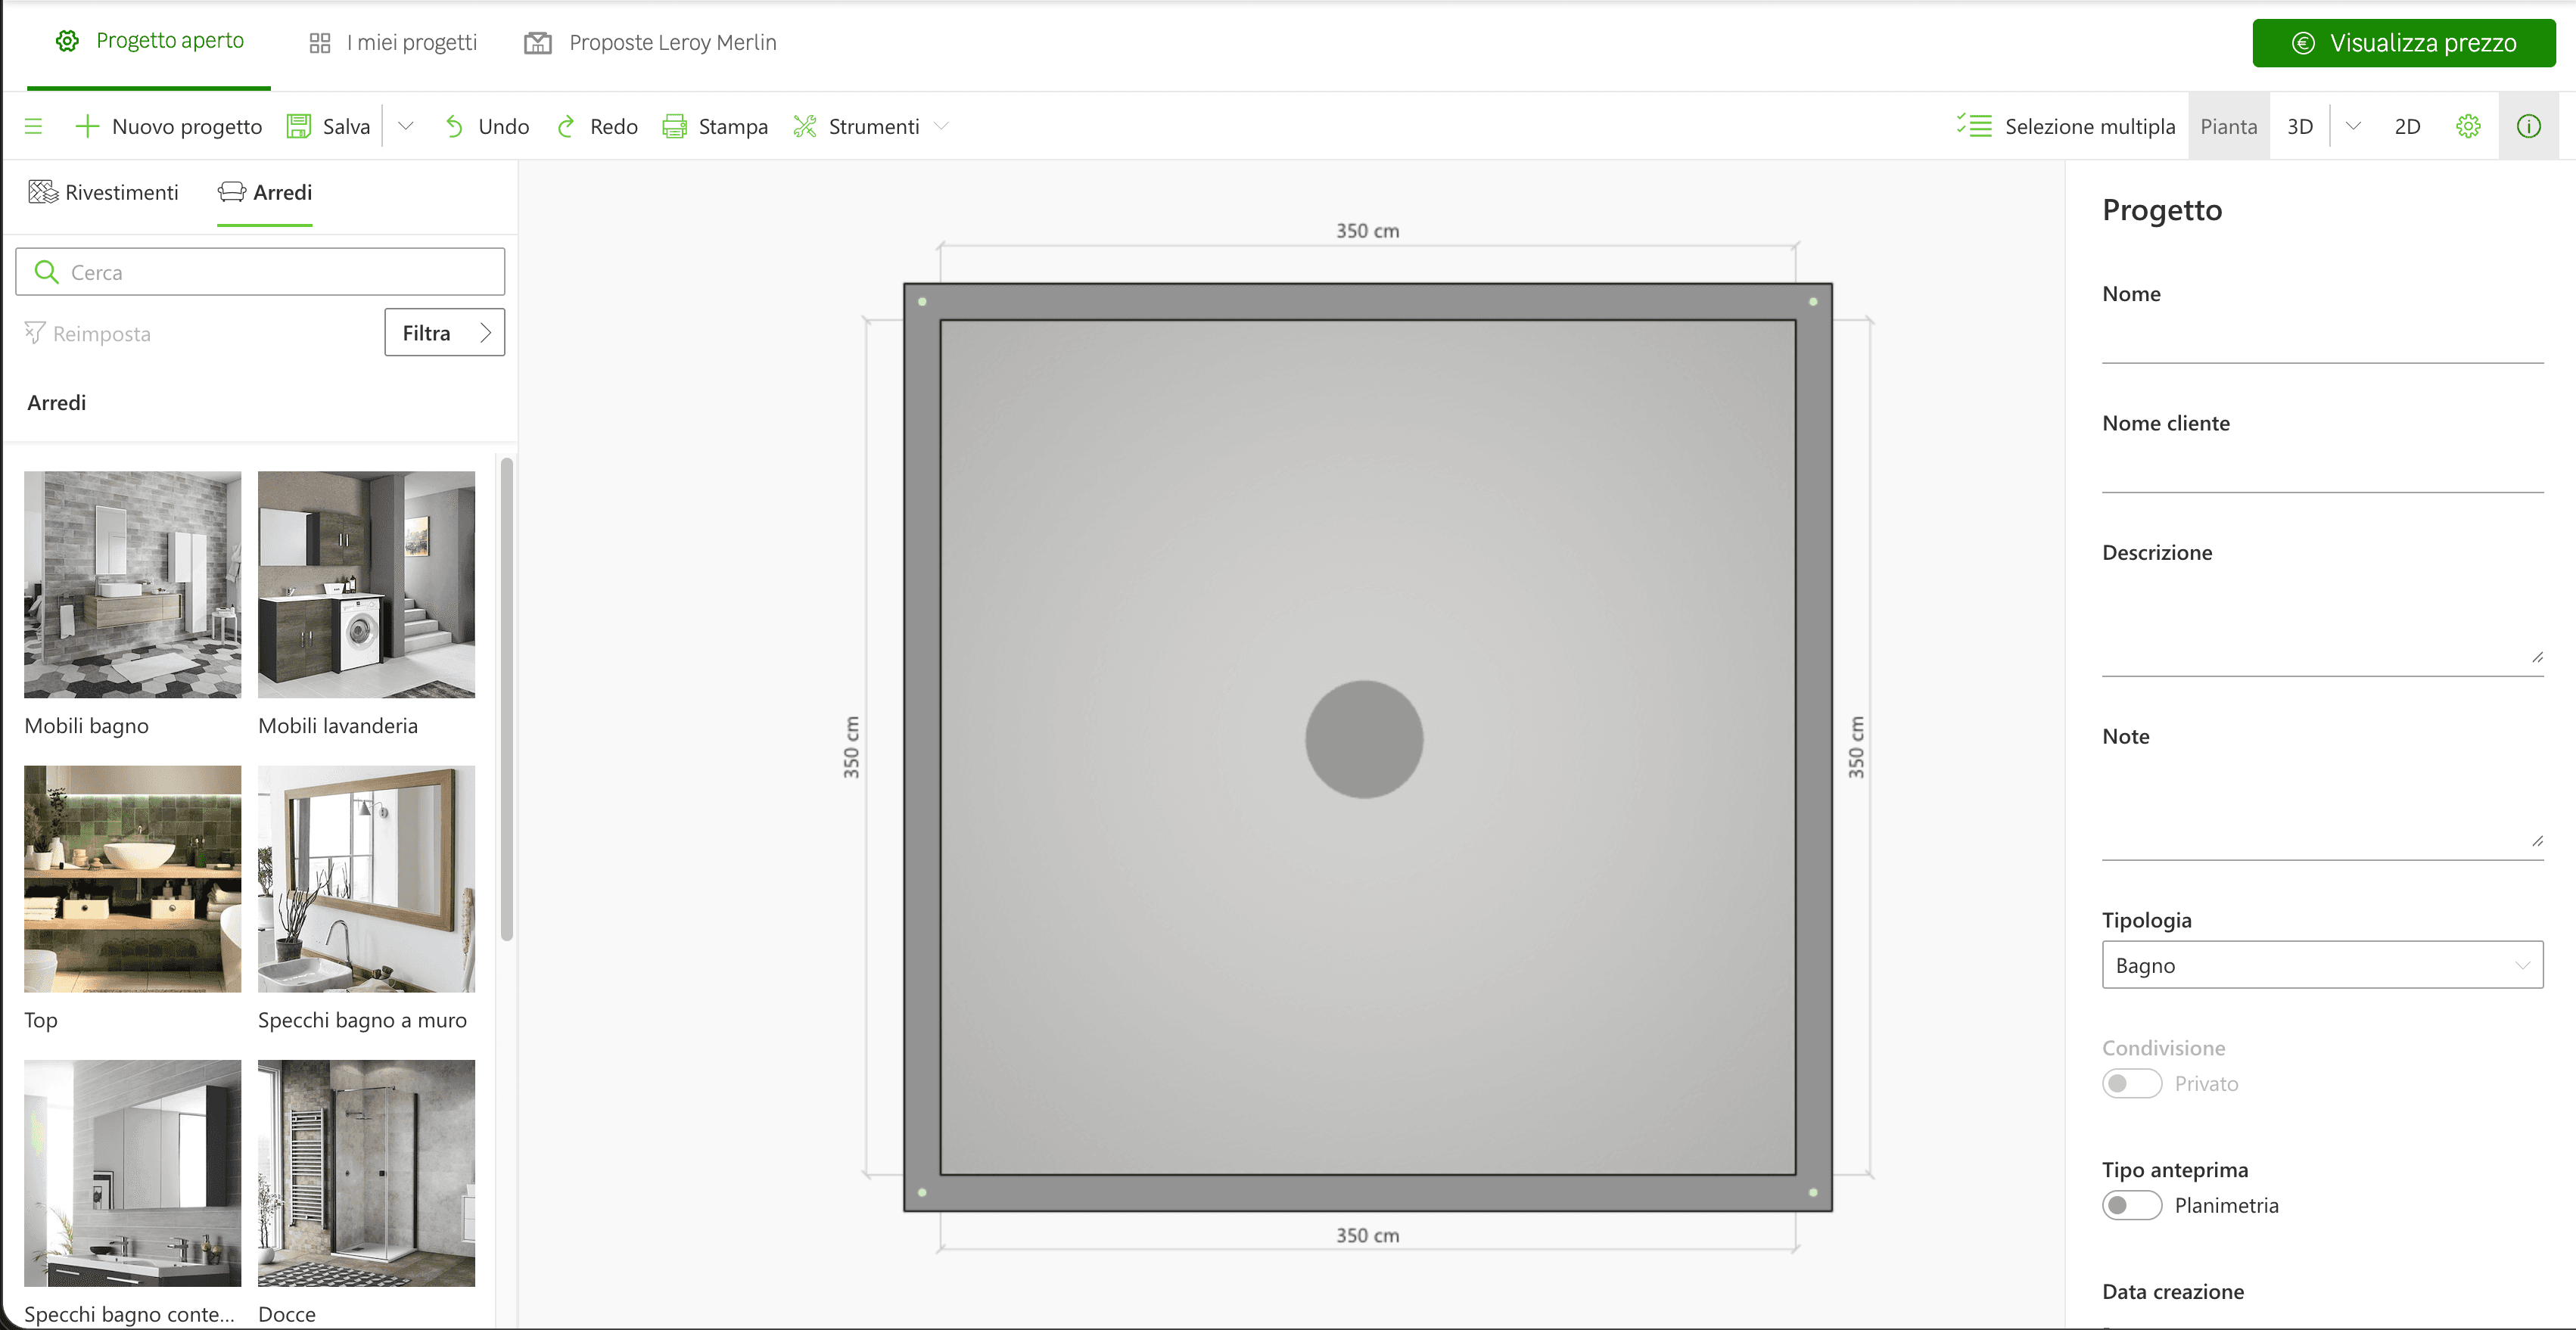Open the 3D view dropdown chevron
The image size is (2576, 1330).
2354,125
